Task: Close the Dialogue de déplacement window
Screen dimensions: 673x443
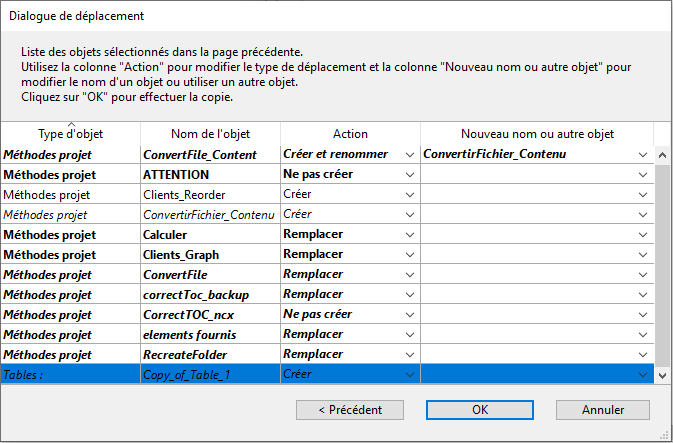Action: pos(652,16)
